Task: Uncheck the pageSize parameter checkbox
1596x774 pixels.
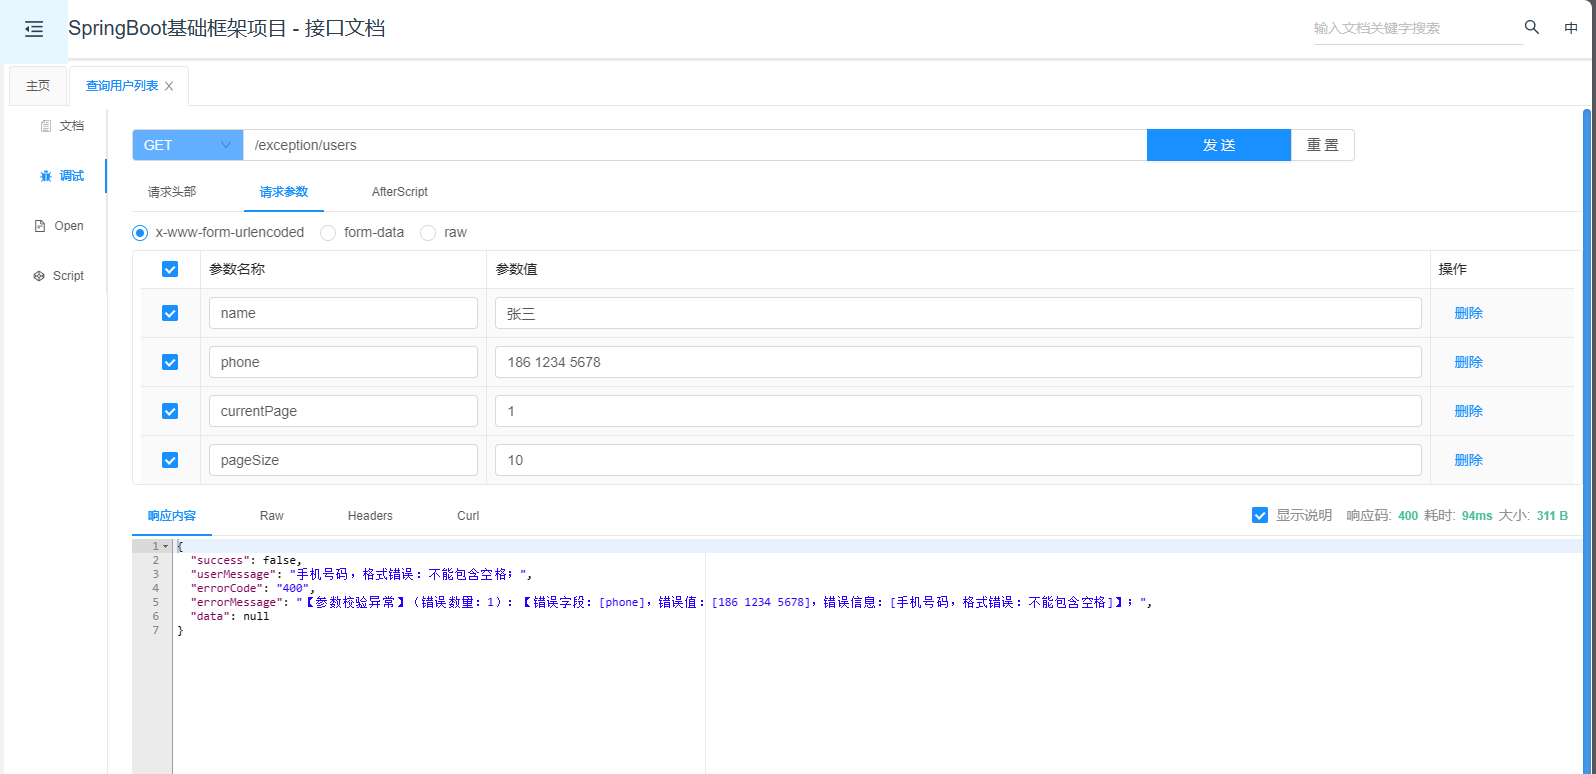Action: pyautogui.click(x=170, y=460)
